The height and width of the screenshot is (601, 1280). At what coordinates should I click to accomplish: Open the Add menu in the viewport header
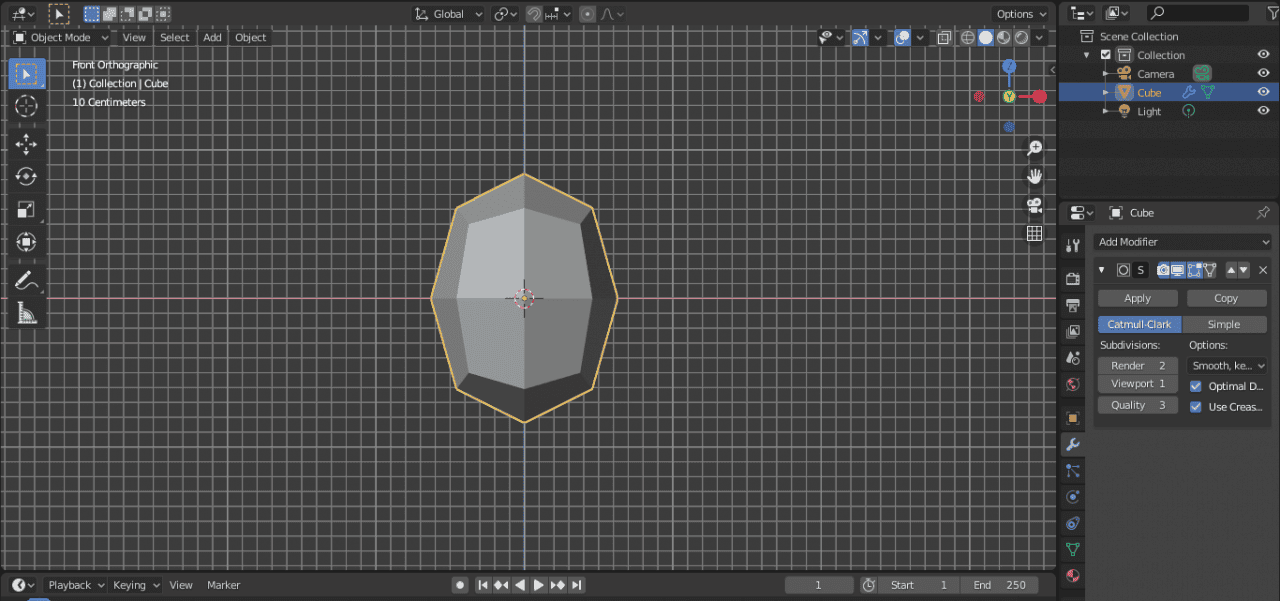[212, 37]
